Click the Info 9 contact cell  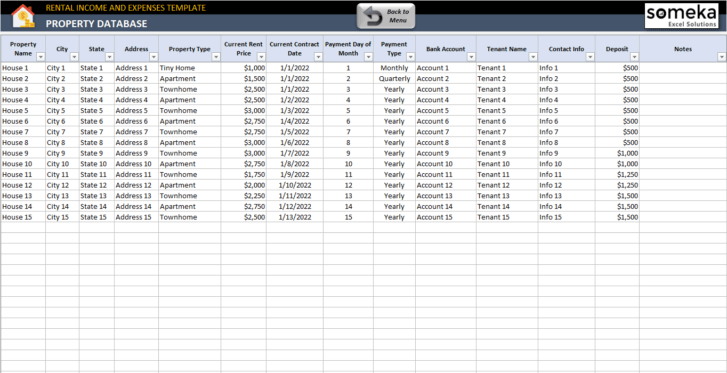point(567,153)
